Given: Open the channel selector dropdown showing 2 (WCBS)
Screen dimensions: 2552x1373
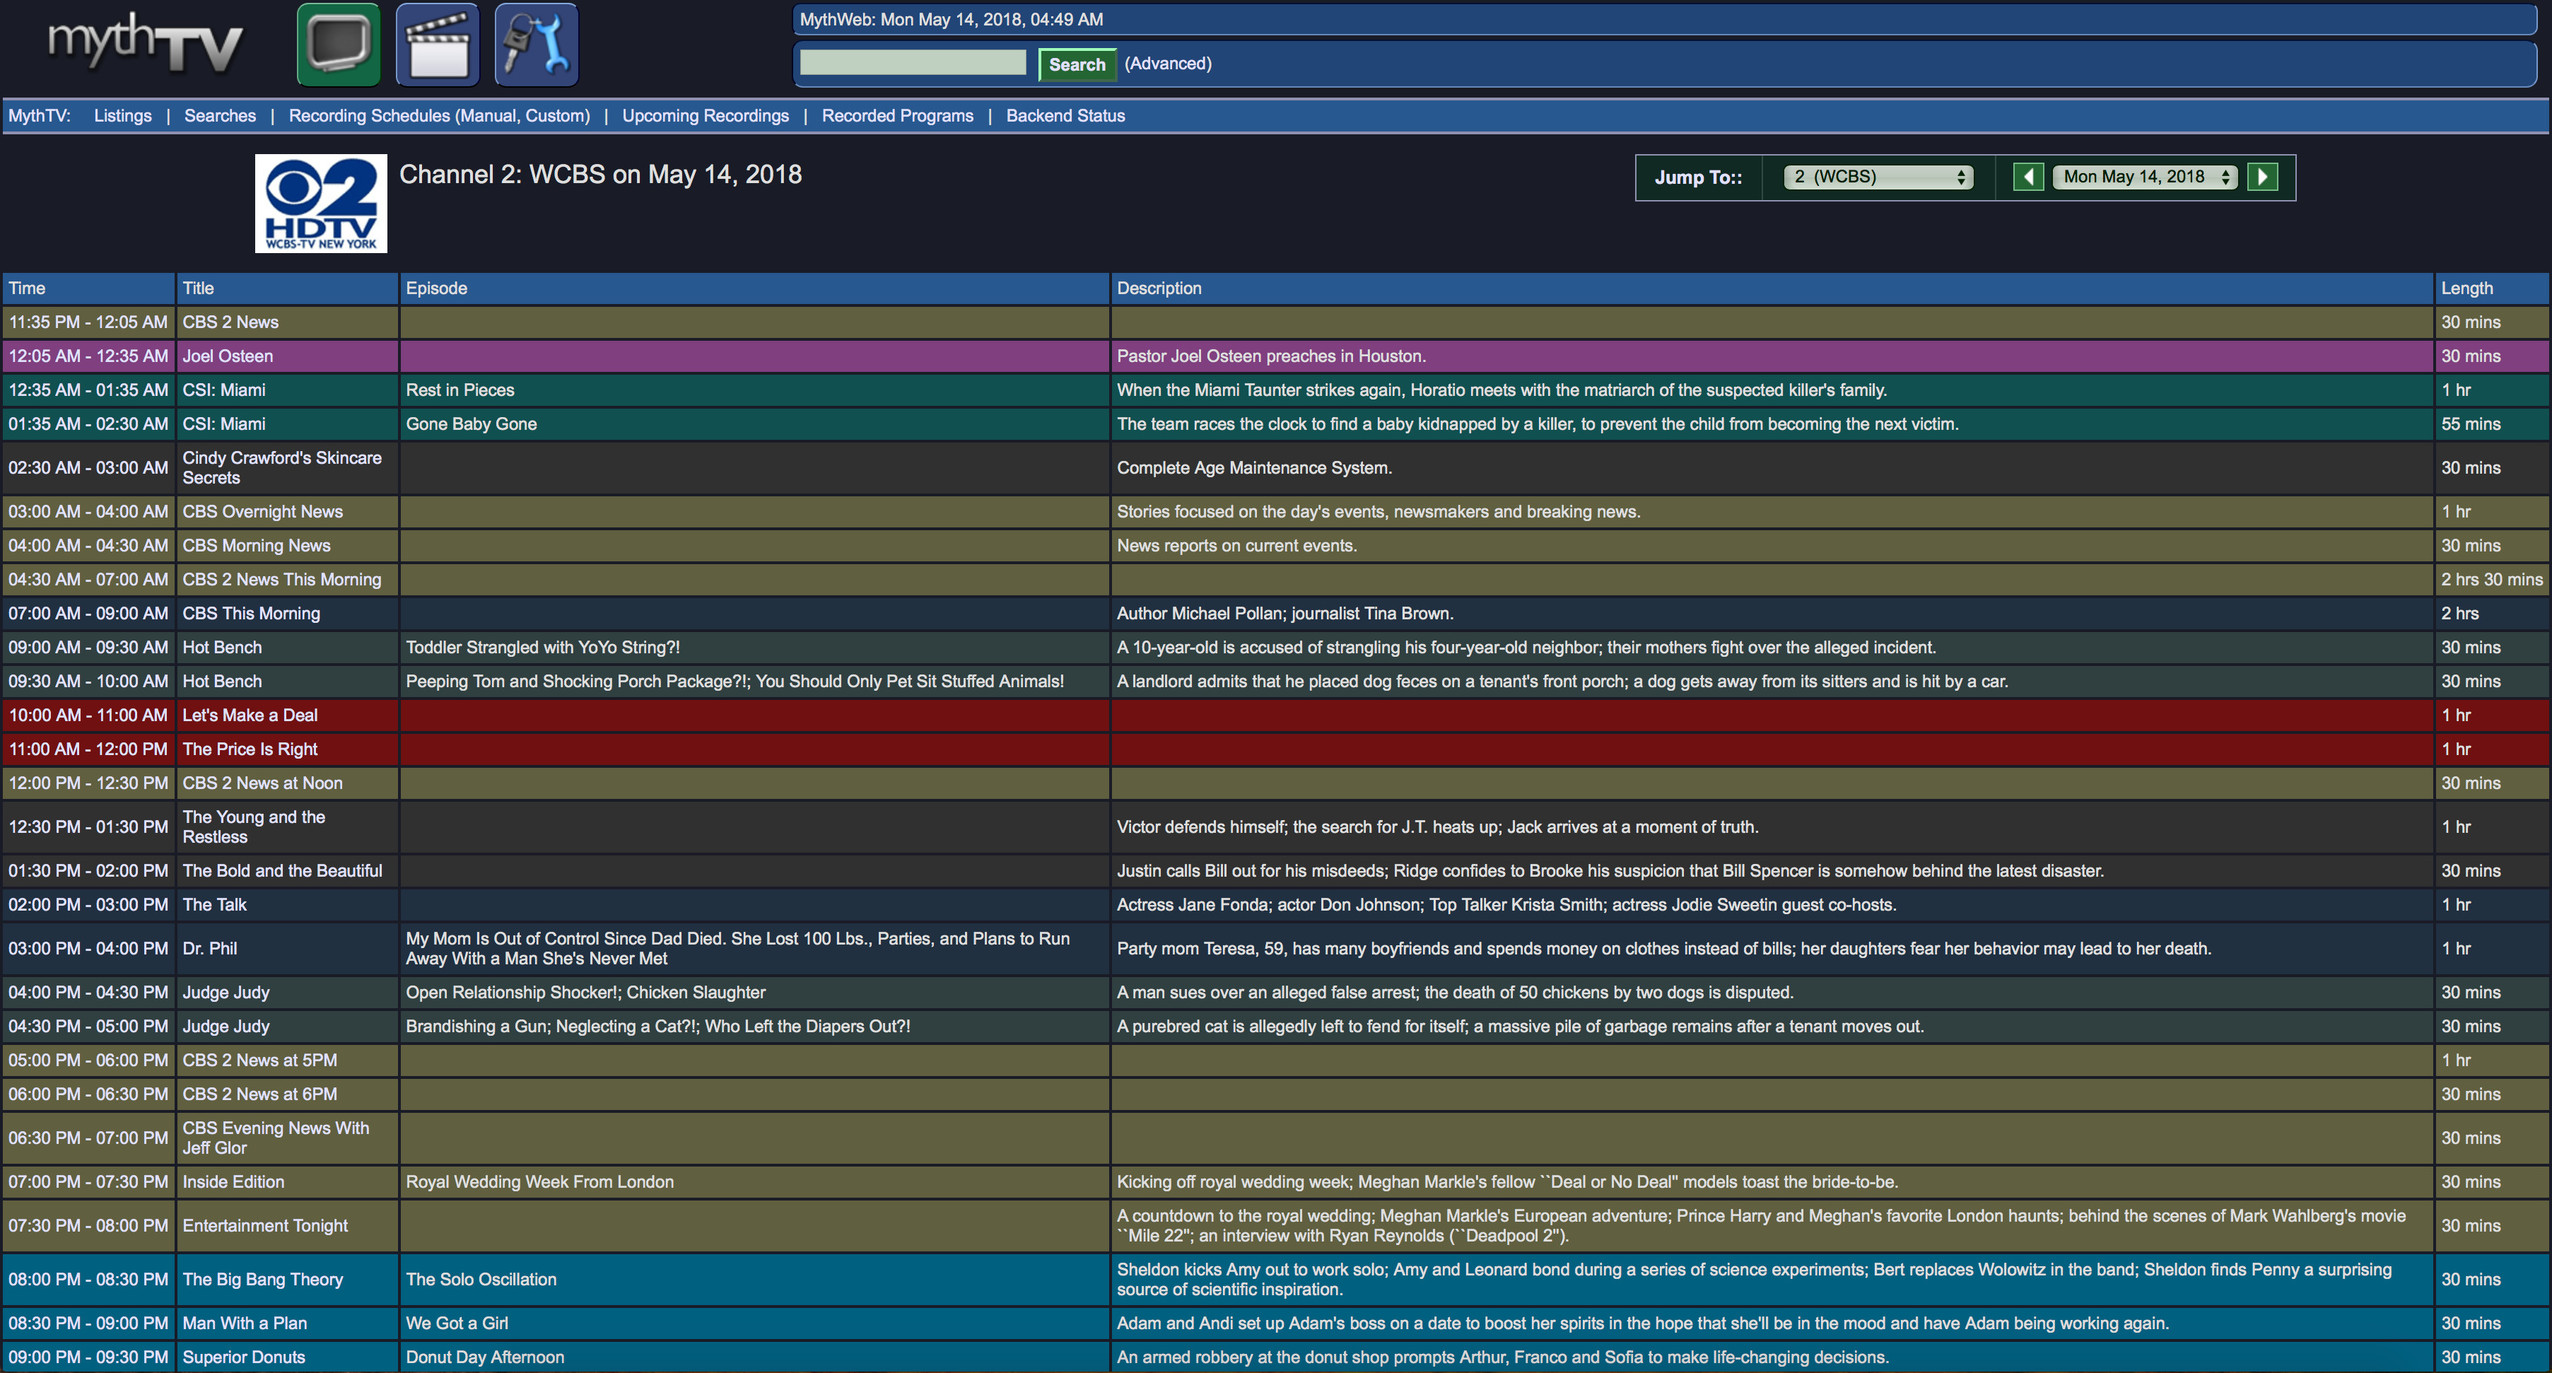Looking at the screenshot, I should click(x=1878, y=177).
